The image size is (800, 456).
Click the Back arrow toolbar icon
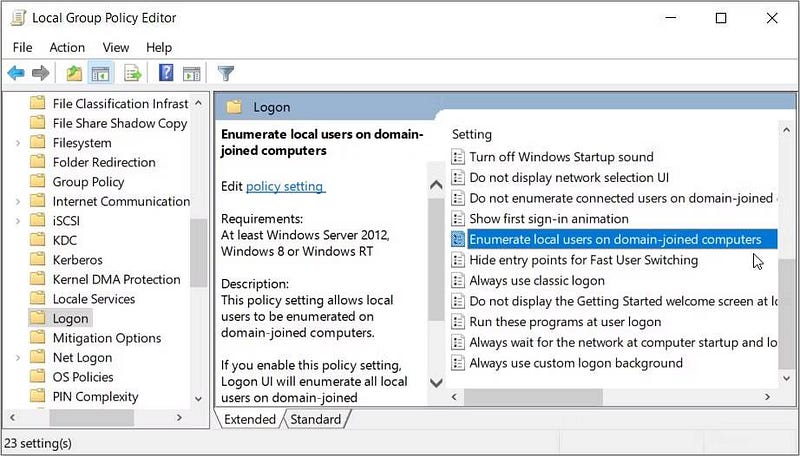pyautogui.click(x=16, y=73)
